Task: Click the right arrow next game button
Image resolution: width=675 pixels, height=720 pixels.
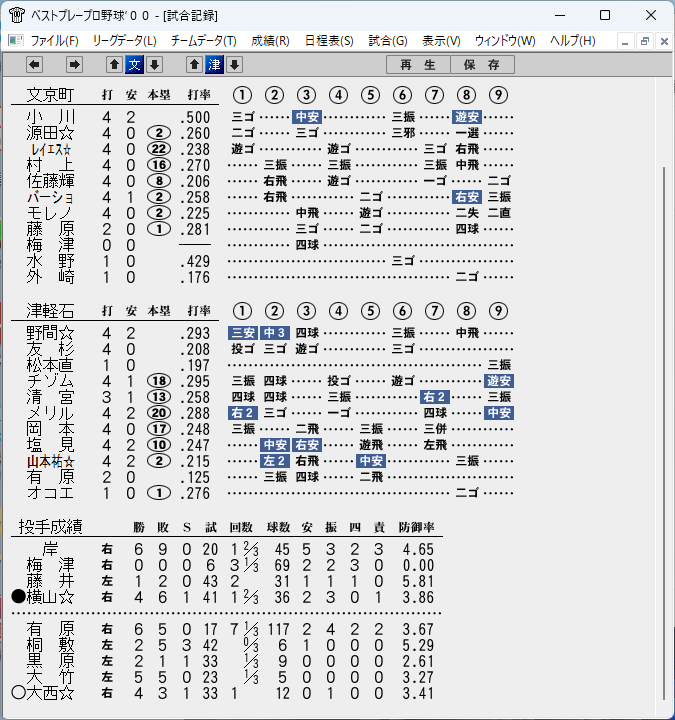Action: click(x=74, y=65)
